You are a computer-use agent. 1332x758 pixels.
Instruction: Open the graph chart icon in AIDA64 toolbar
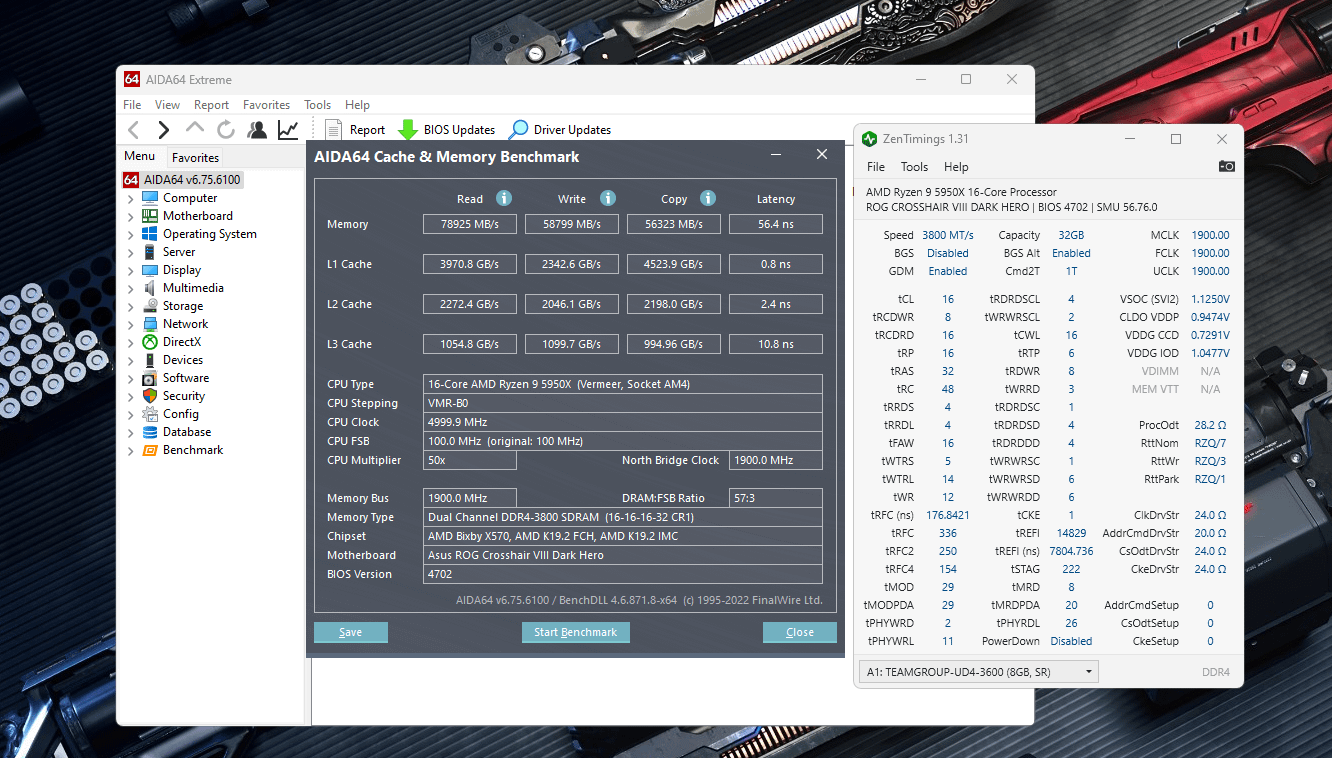(x=288, y=129)
